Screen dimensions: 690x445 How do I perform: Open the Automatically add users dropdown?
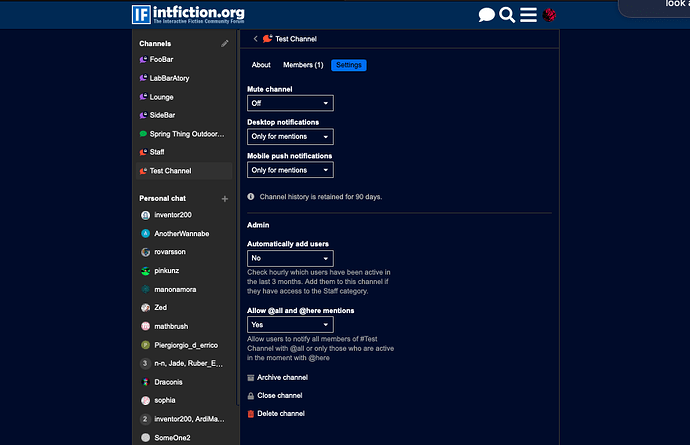click(x=290, y=258)
